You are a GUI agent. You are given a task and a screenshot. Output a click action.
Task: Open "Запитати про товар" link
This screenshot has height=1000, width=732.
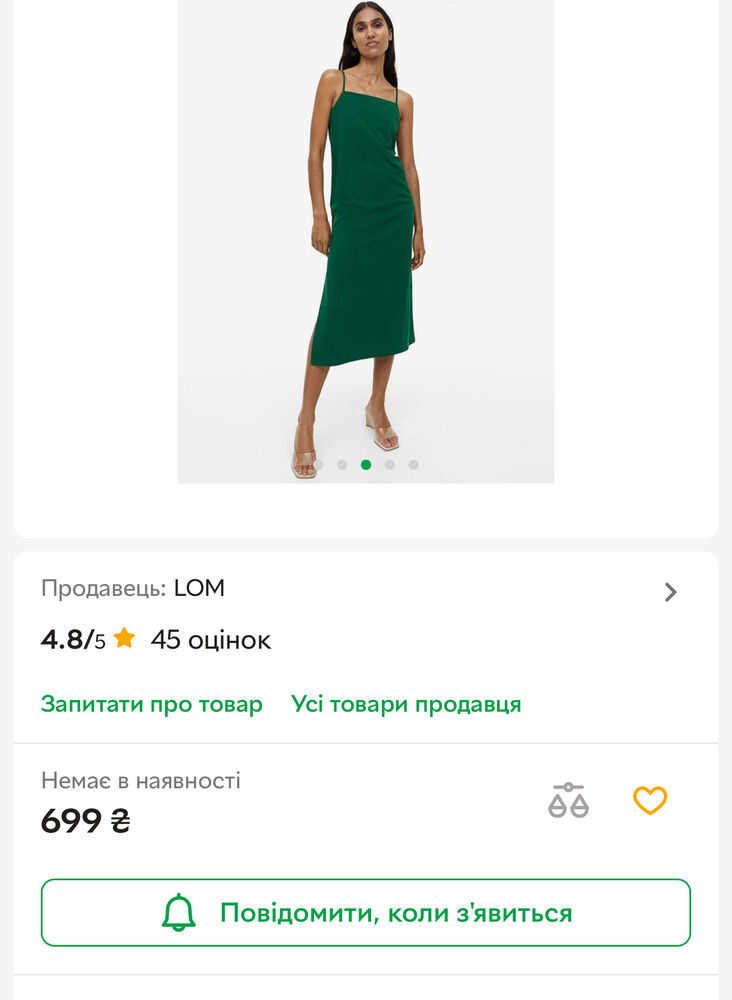tap(152, 704)
